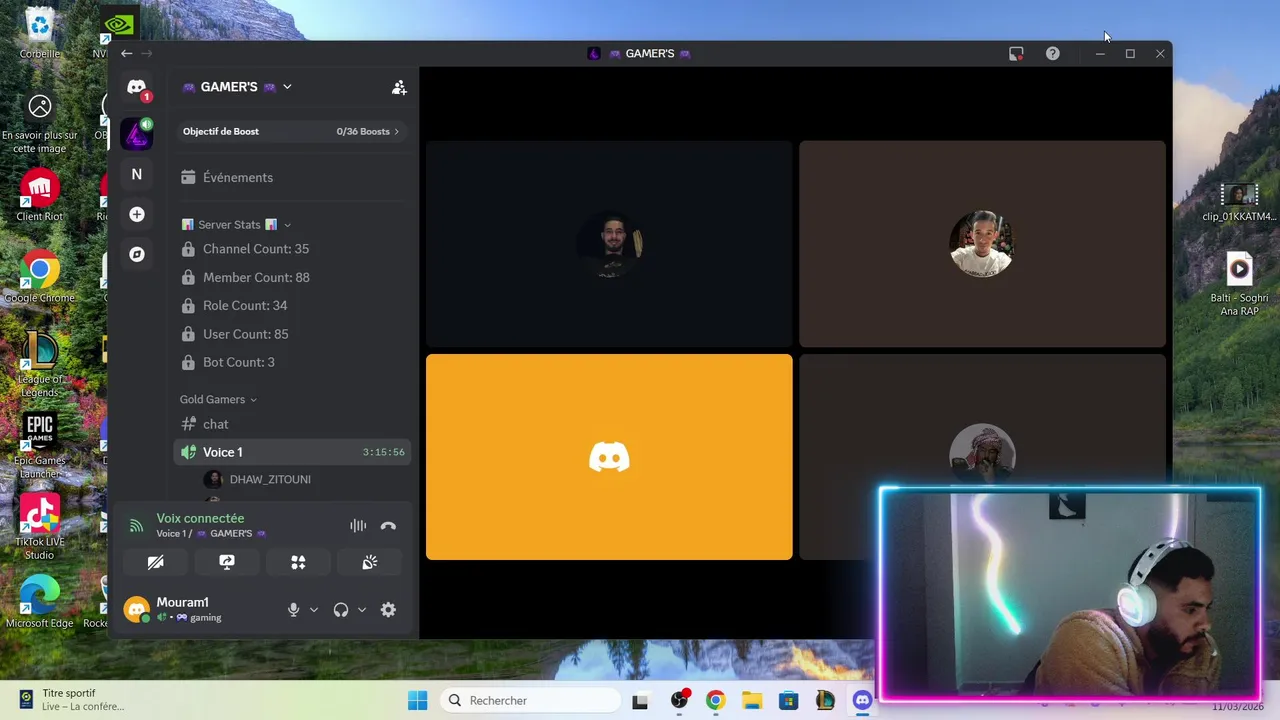
Task: Select the Corbeille recycle bin icon
Action: (40, 33)
